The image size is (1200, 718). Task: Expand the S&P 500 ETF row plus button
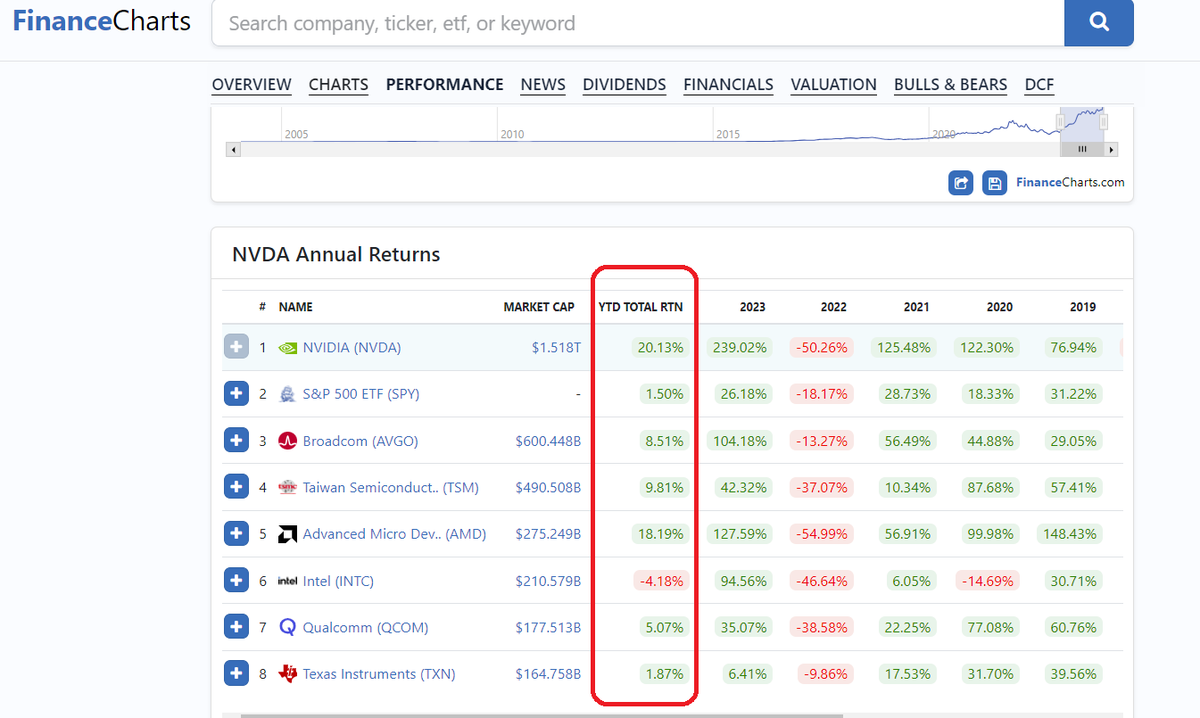tap(236, 394)
